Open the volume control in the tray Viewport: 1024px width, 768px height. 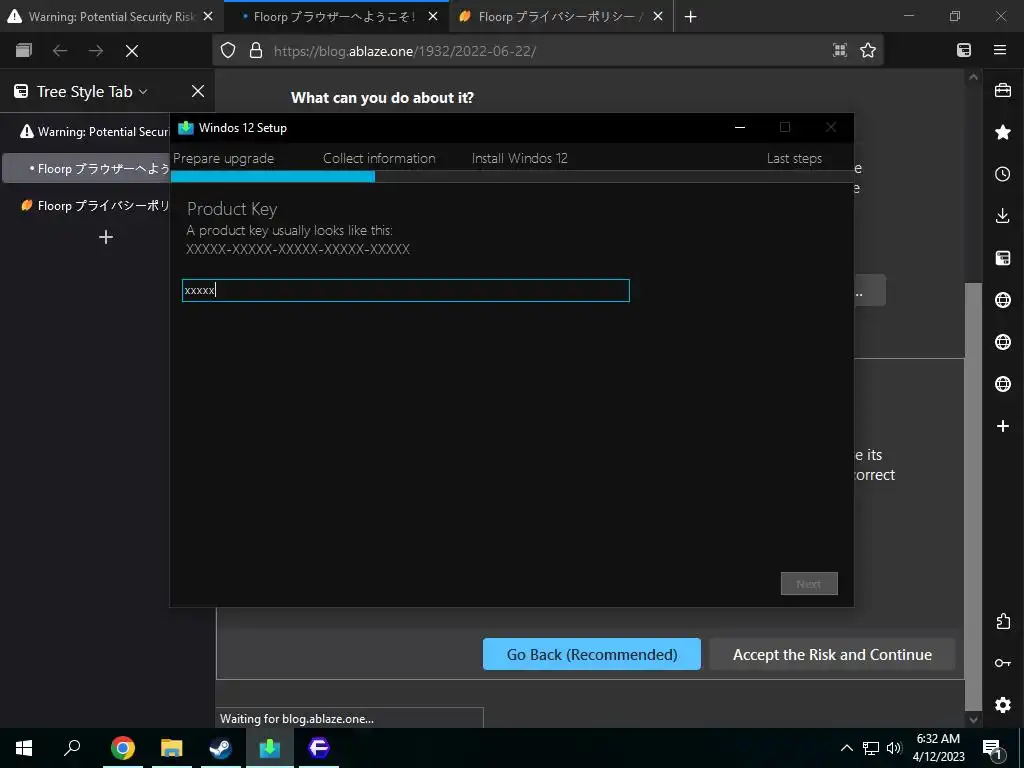click(895, 748)
